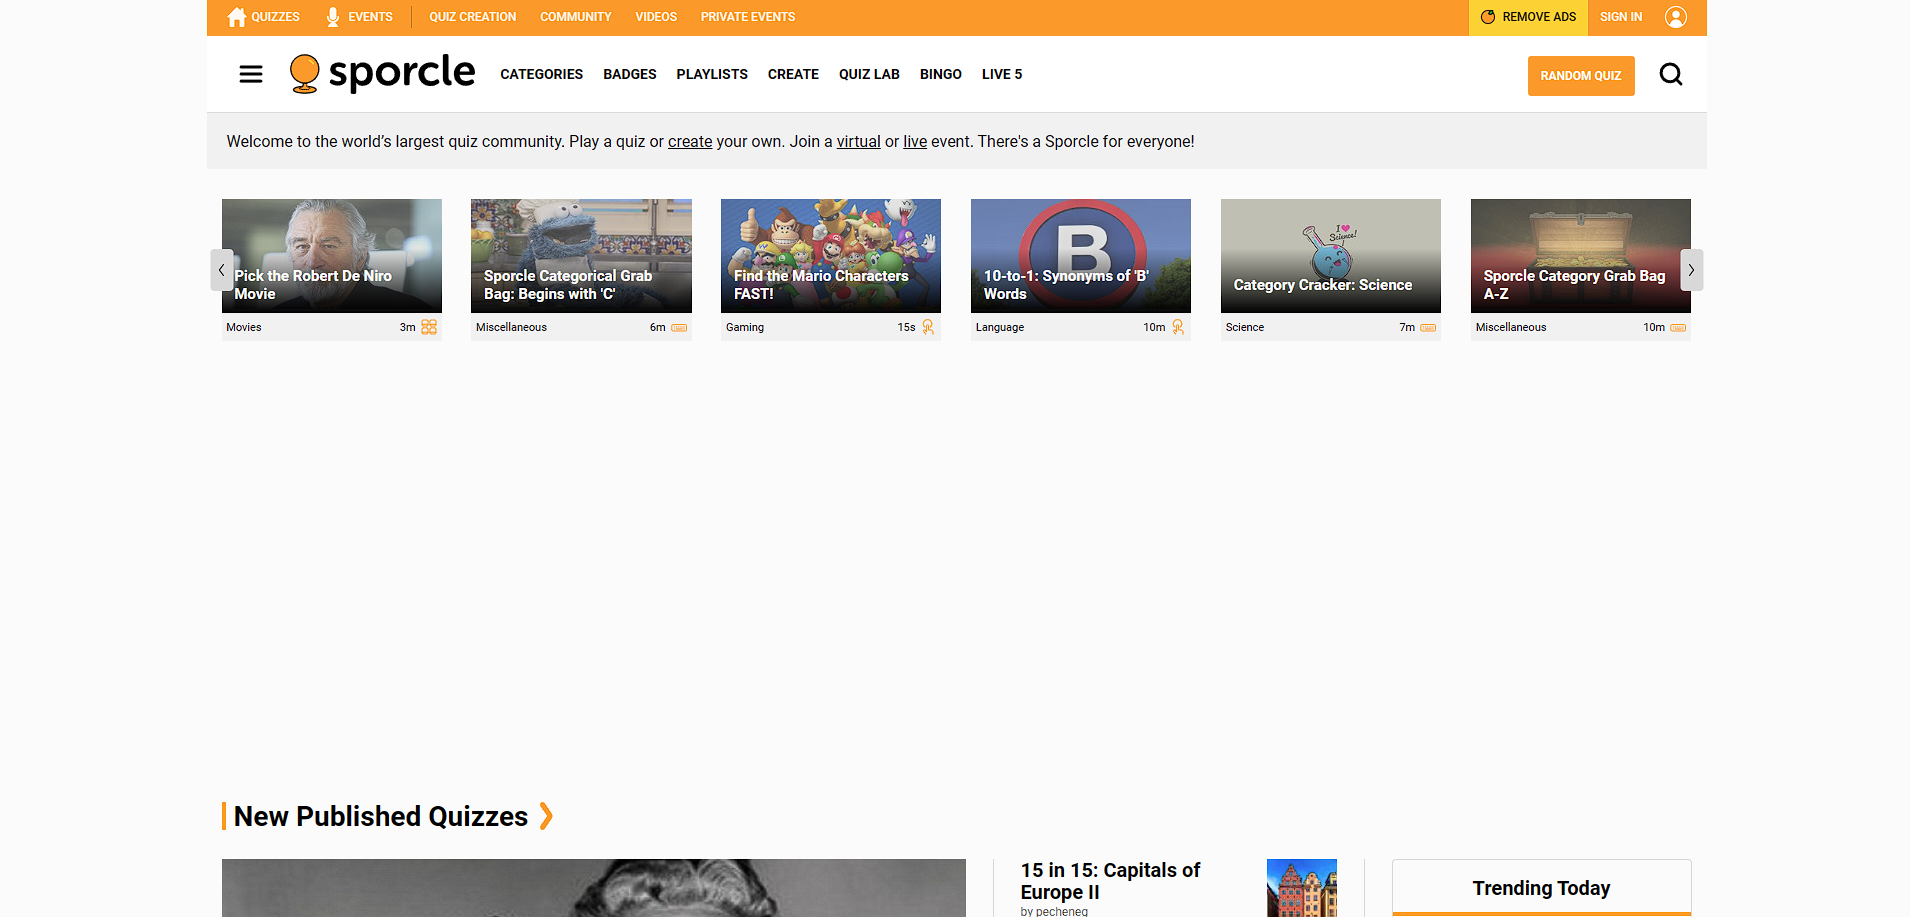Open Private Events top link
Screen dimensions: 1910x917
pos(748,17)
